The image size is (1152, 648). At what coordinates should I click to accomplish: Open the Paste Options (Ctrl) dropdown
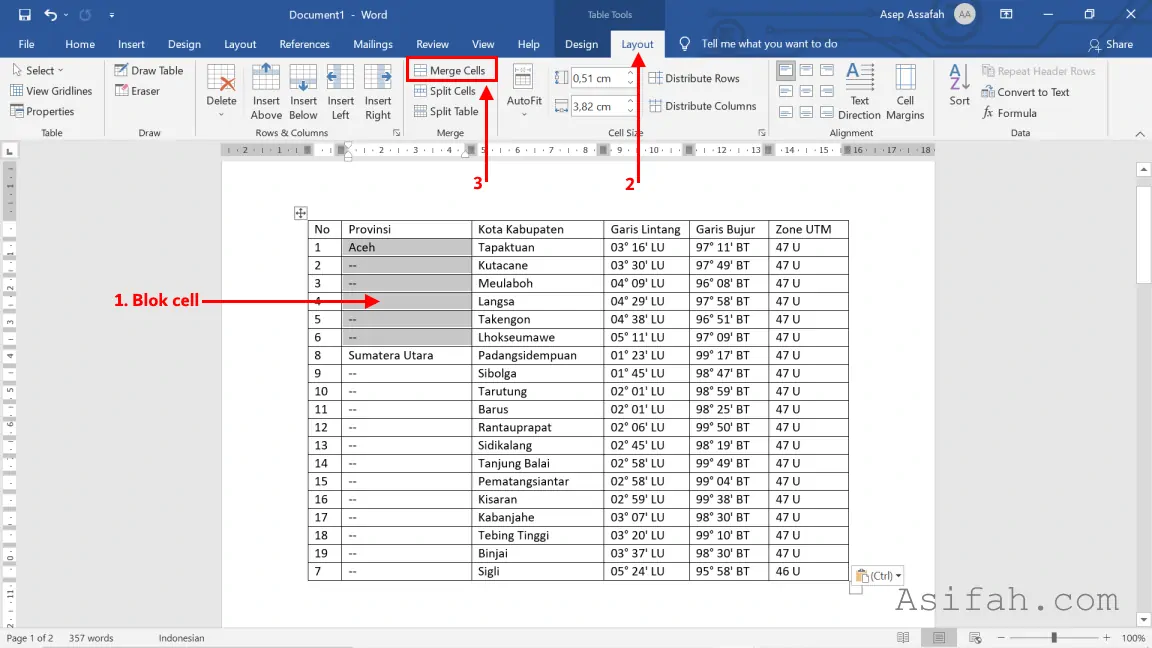click(879, 575)
